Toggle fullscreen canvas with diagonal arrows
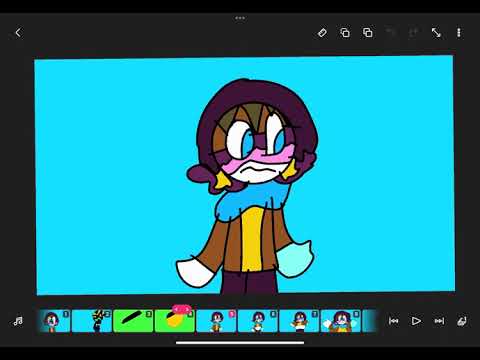The image size is (480, 360). tap(436, 33)
